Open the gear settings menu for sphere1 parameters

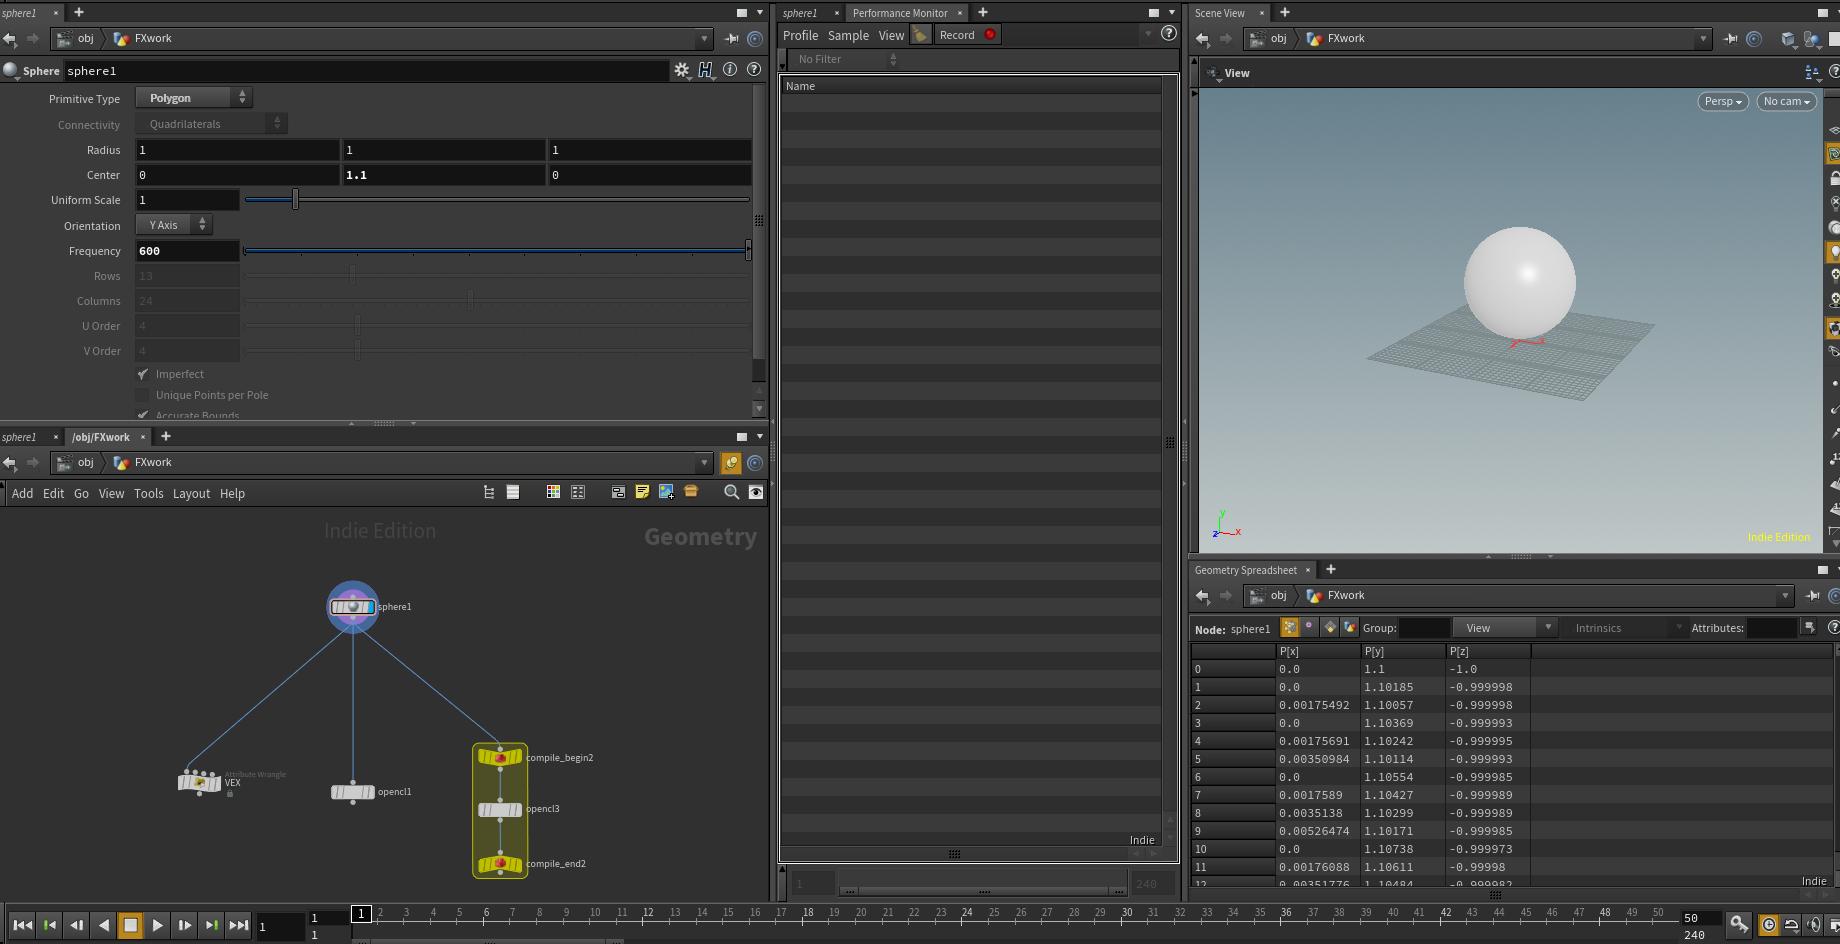click(x=682, y=70)
